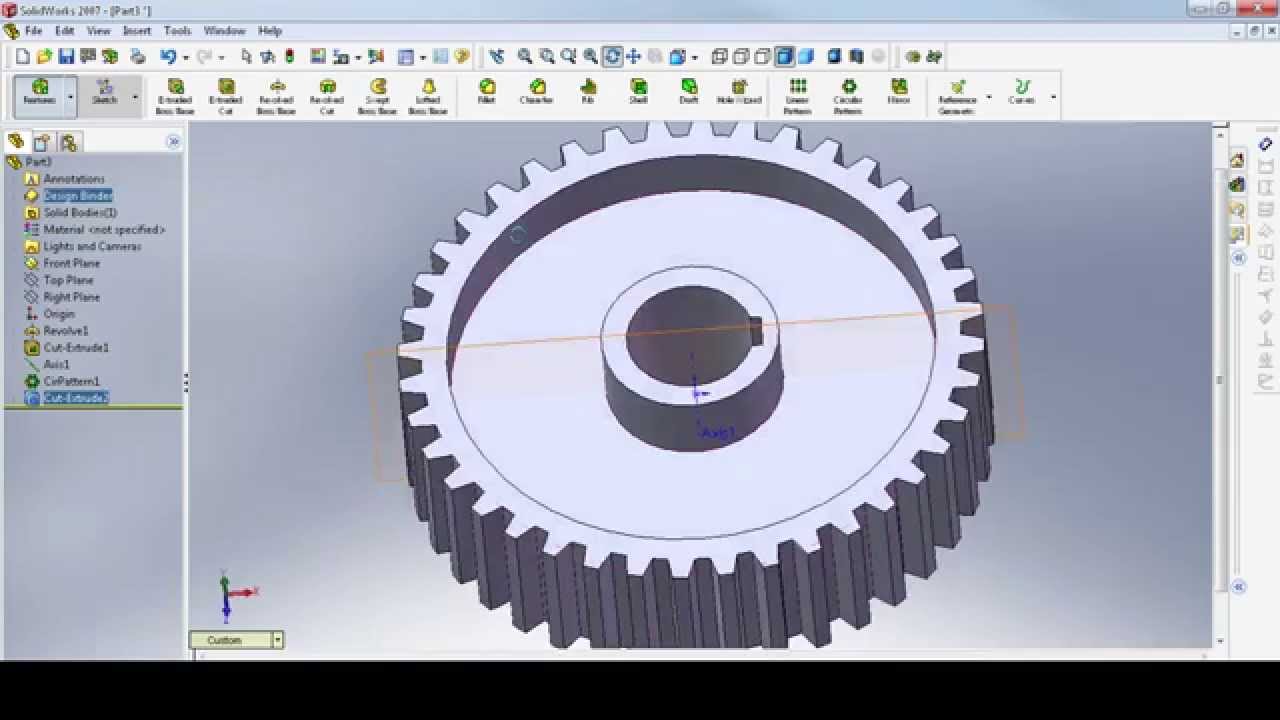
Task: Activate the Revolved Boss/Base feature
Action: [x=278, y=95]
